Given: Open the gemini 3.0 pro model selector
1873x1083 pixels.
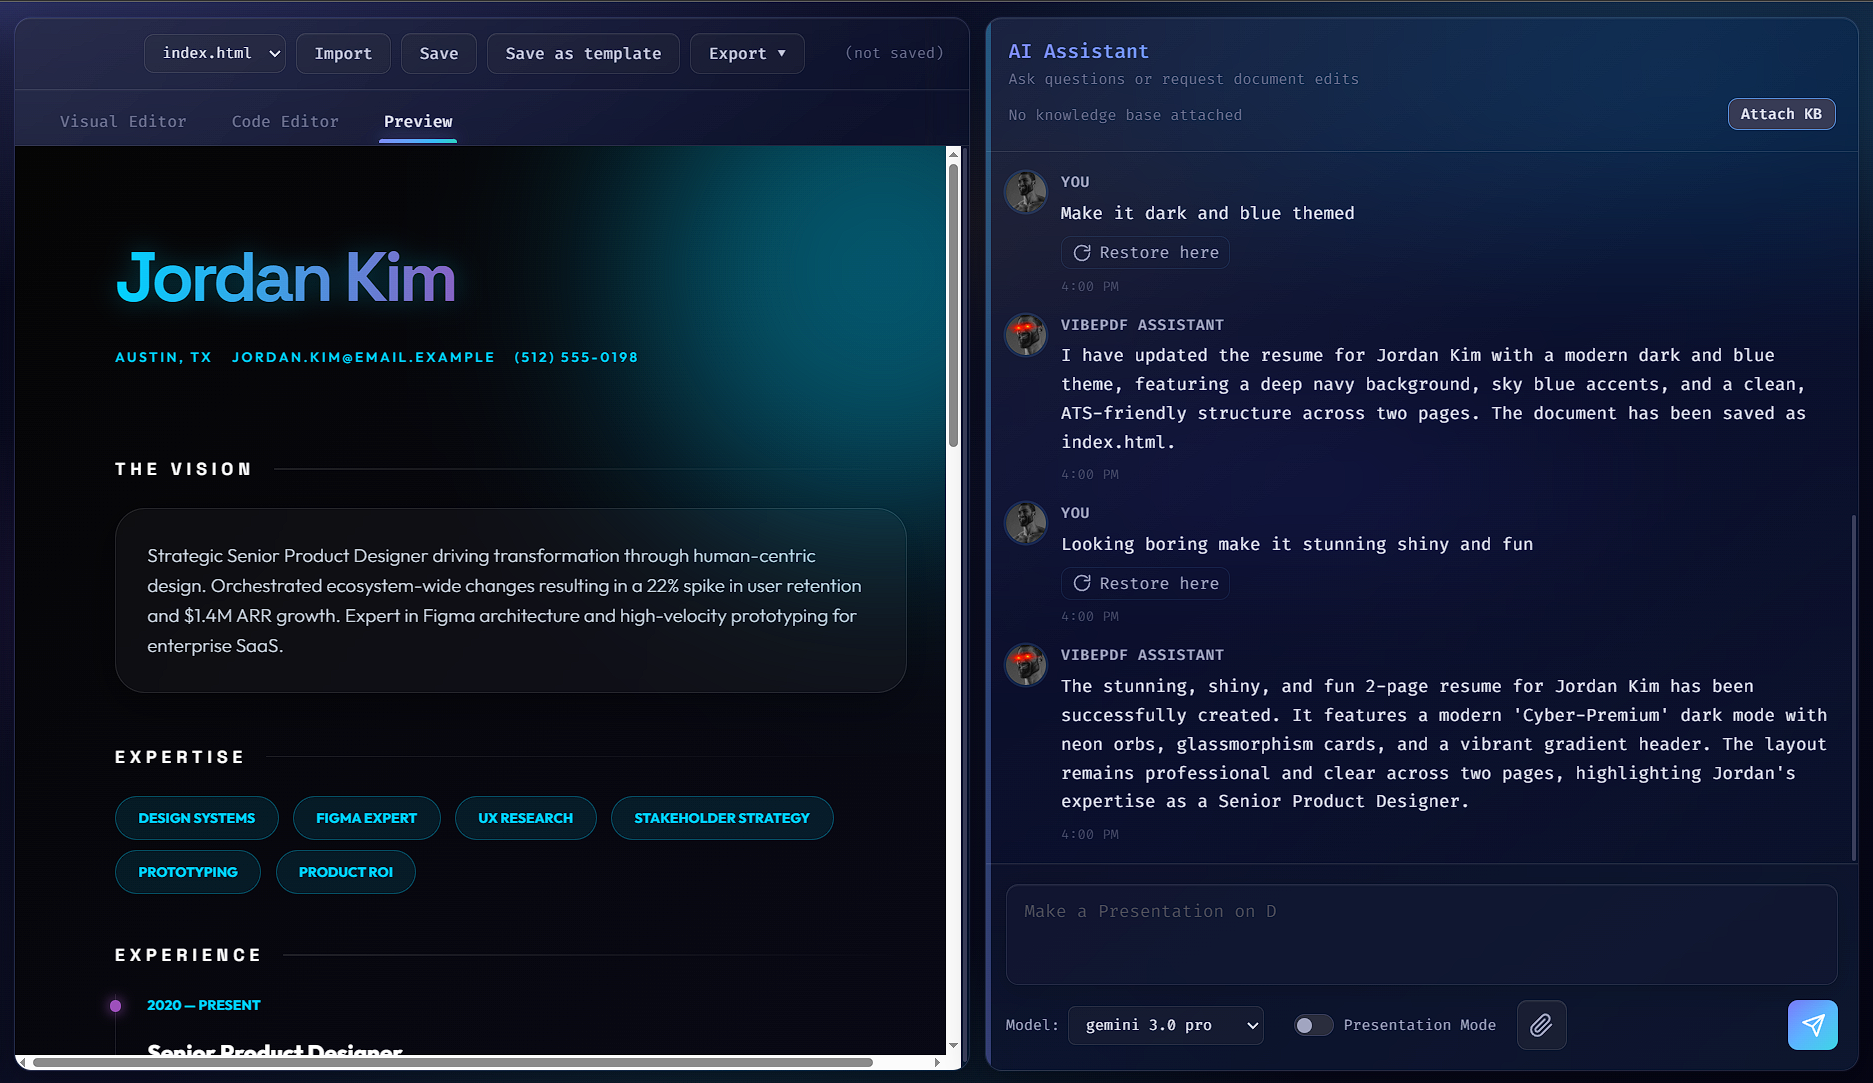Looking at the screenshot, I should coord(1166,1025).
